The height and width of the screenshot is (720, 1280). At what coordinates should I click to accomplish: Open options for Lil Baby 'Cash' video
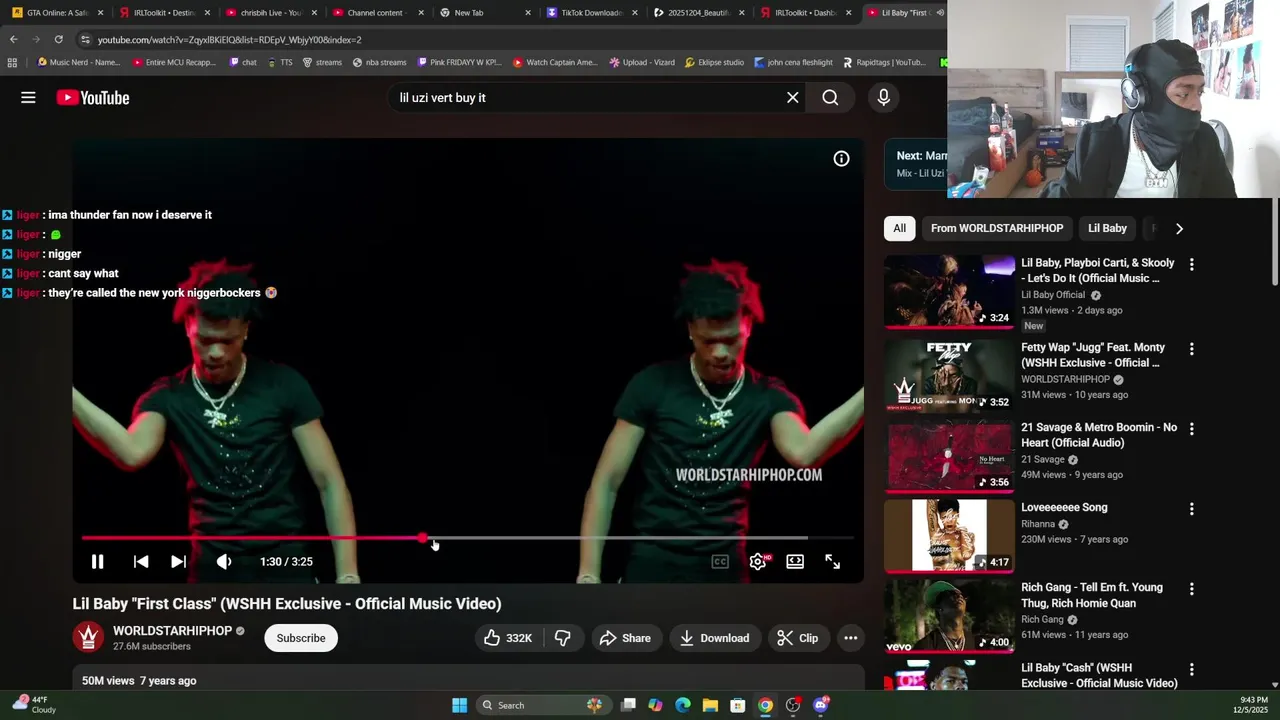point(1191,668)
